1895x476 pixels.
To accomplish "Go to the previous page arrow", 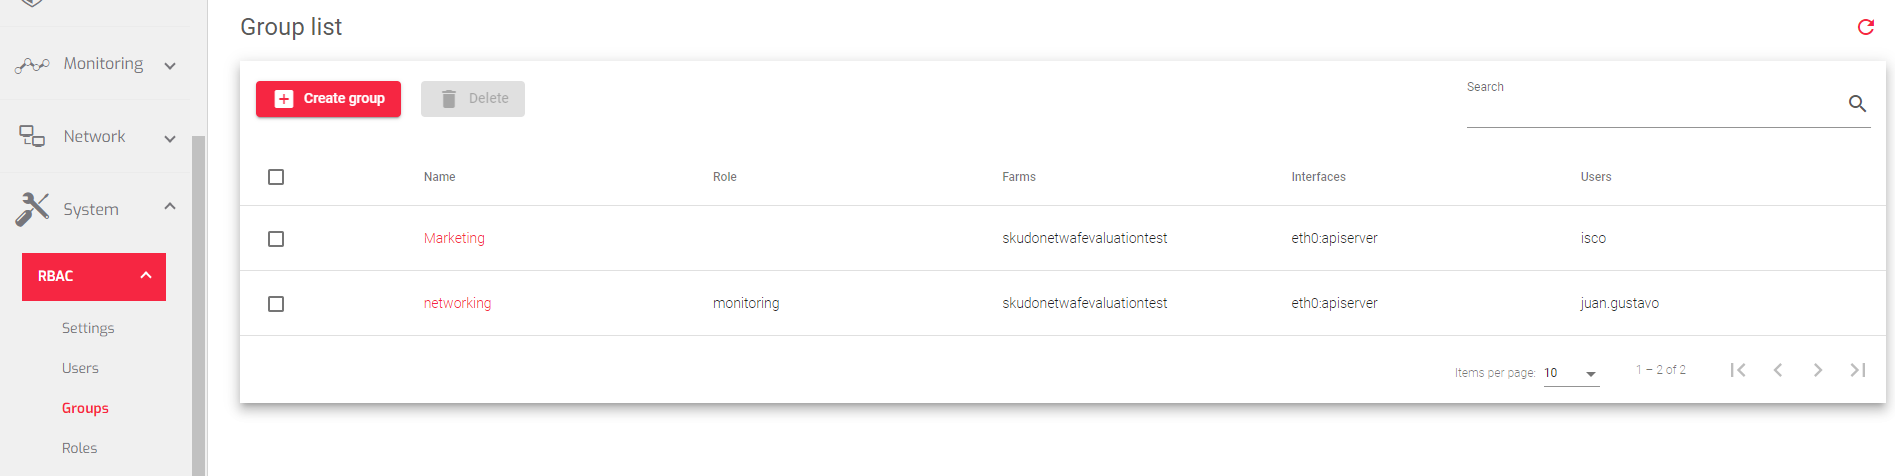I will tap(1778, 370).
